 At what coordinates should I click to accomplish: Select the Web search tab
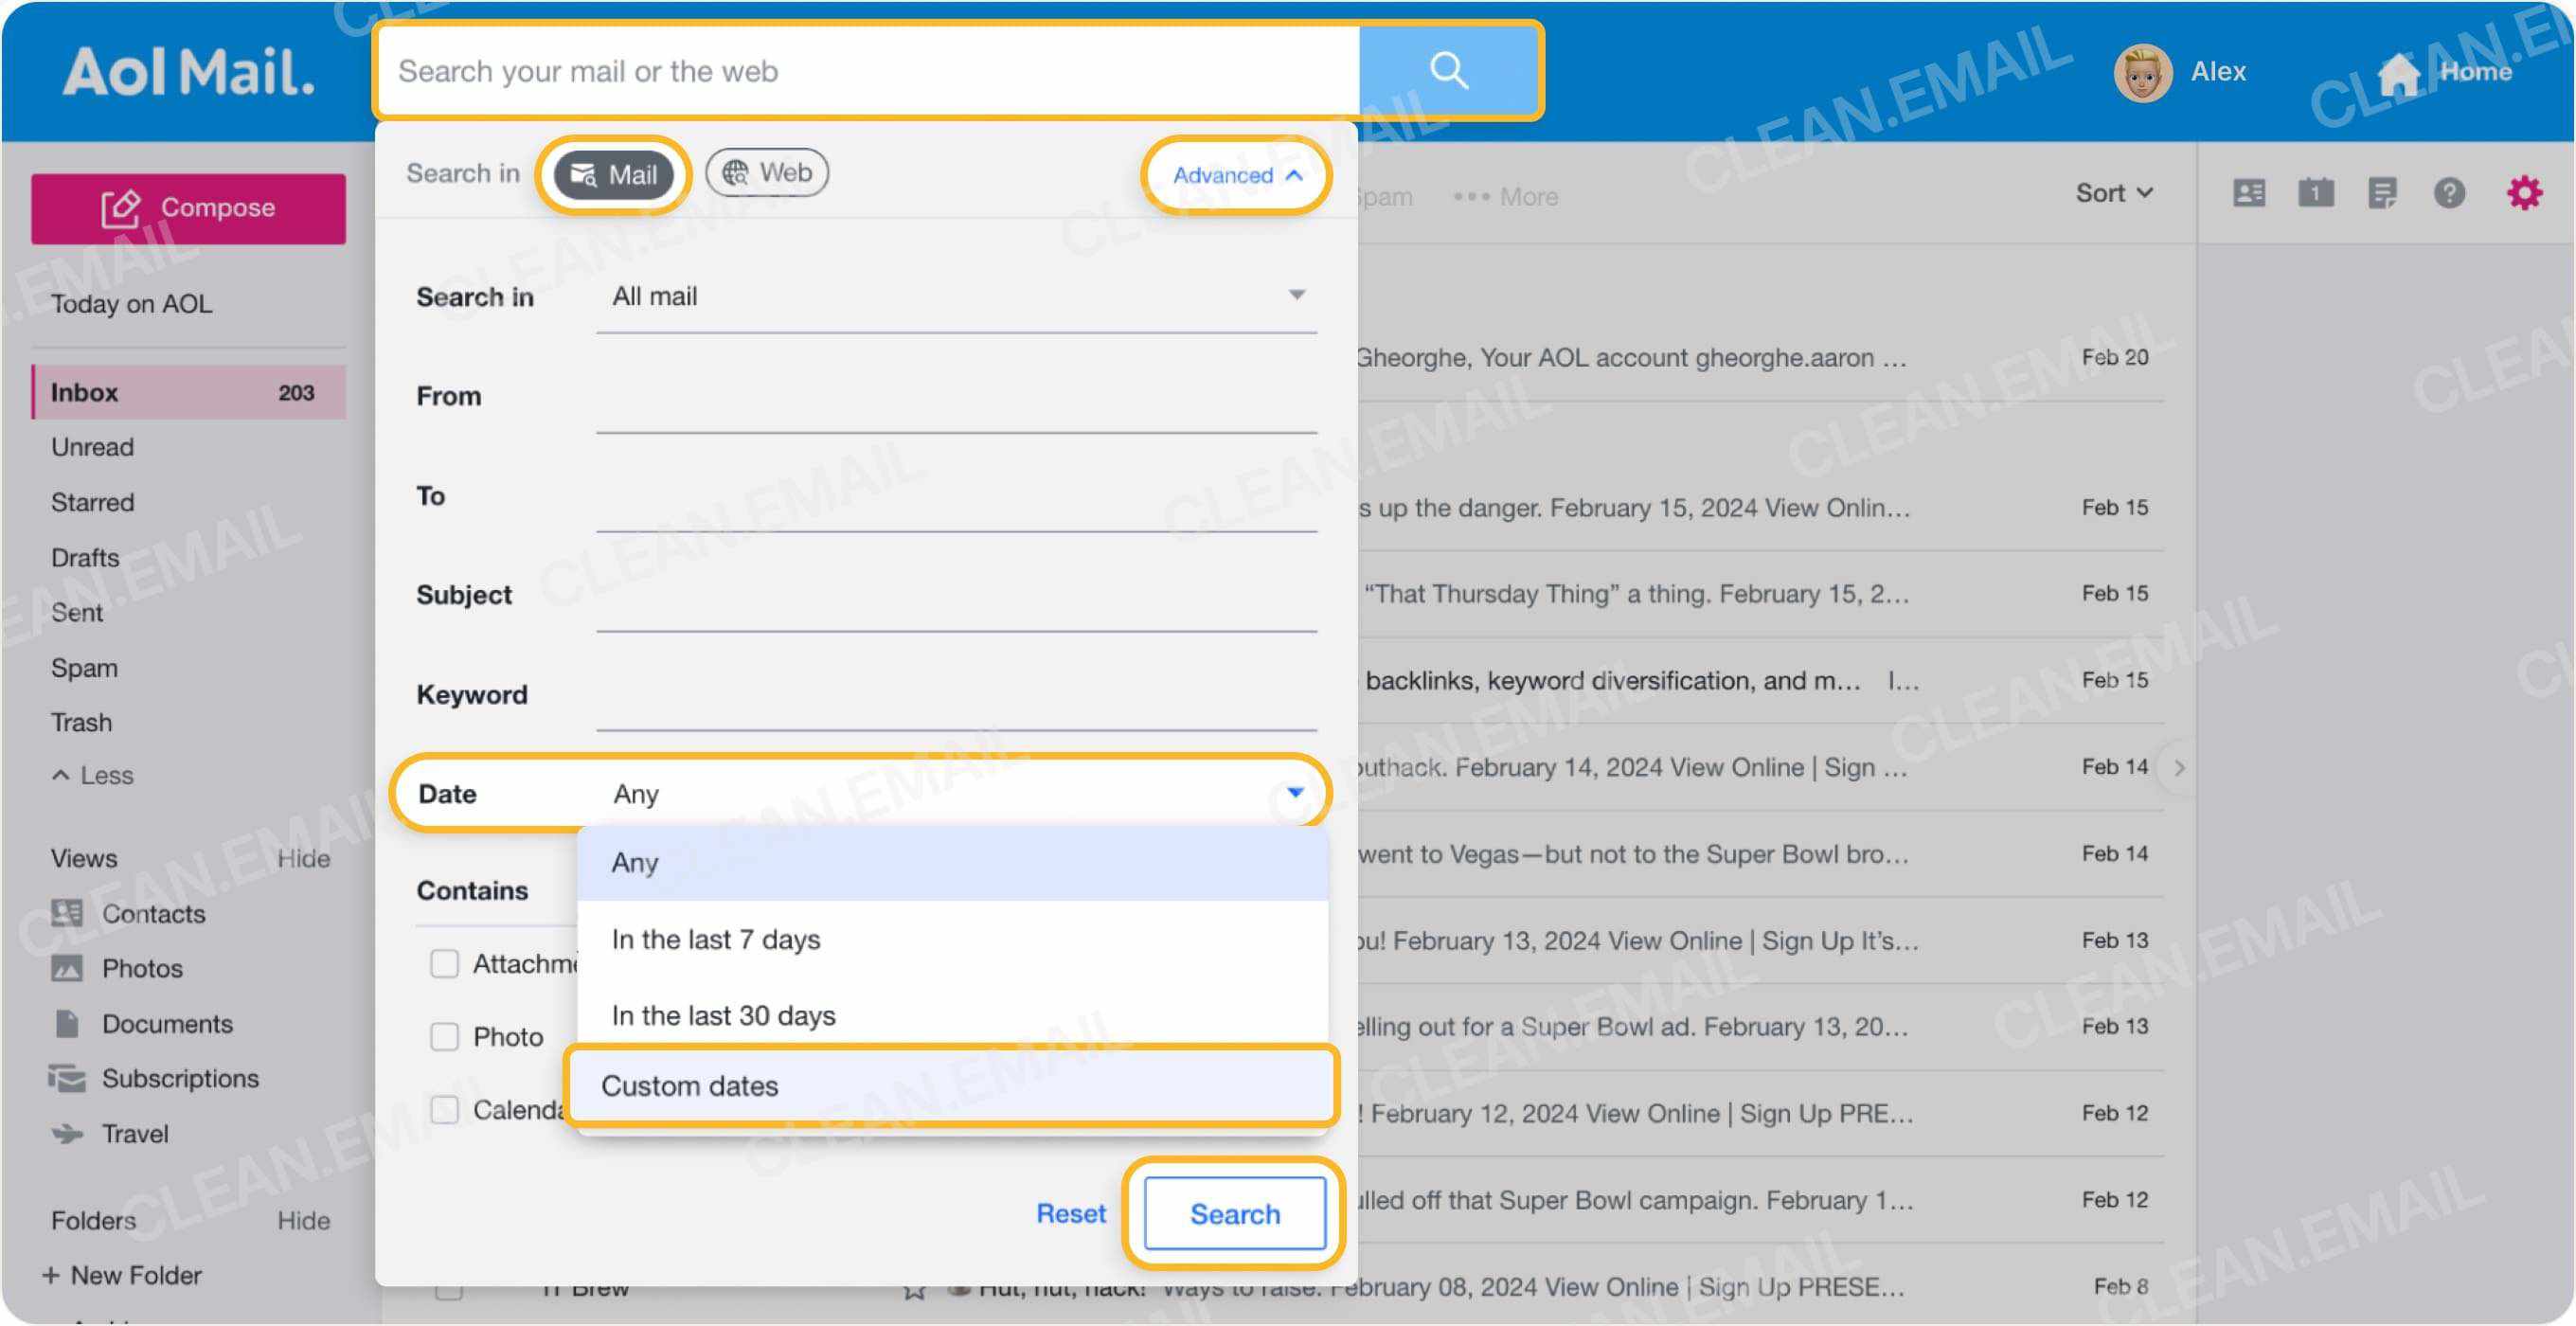[x=766, y=171]
